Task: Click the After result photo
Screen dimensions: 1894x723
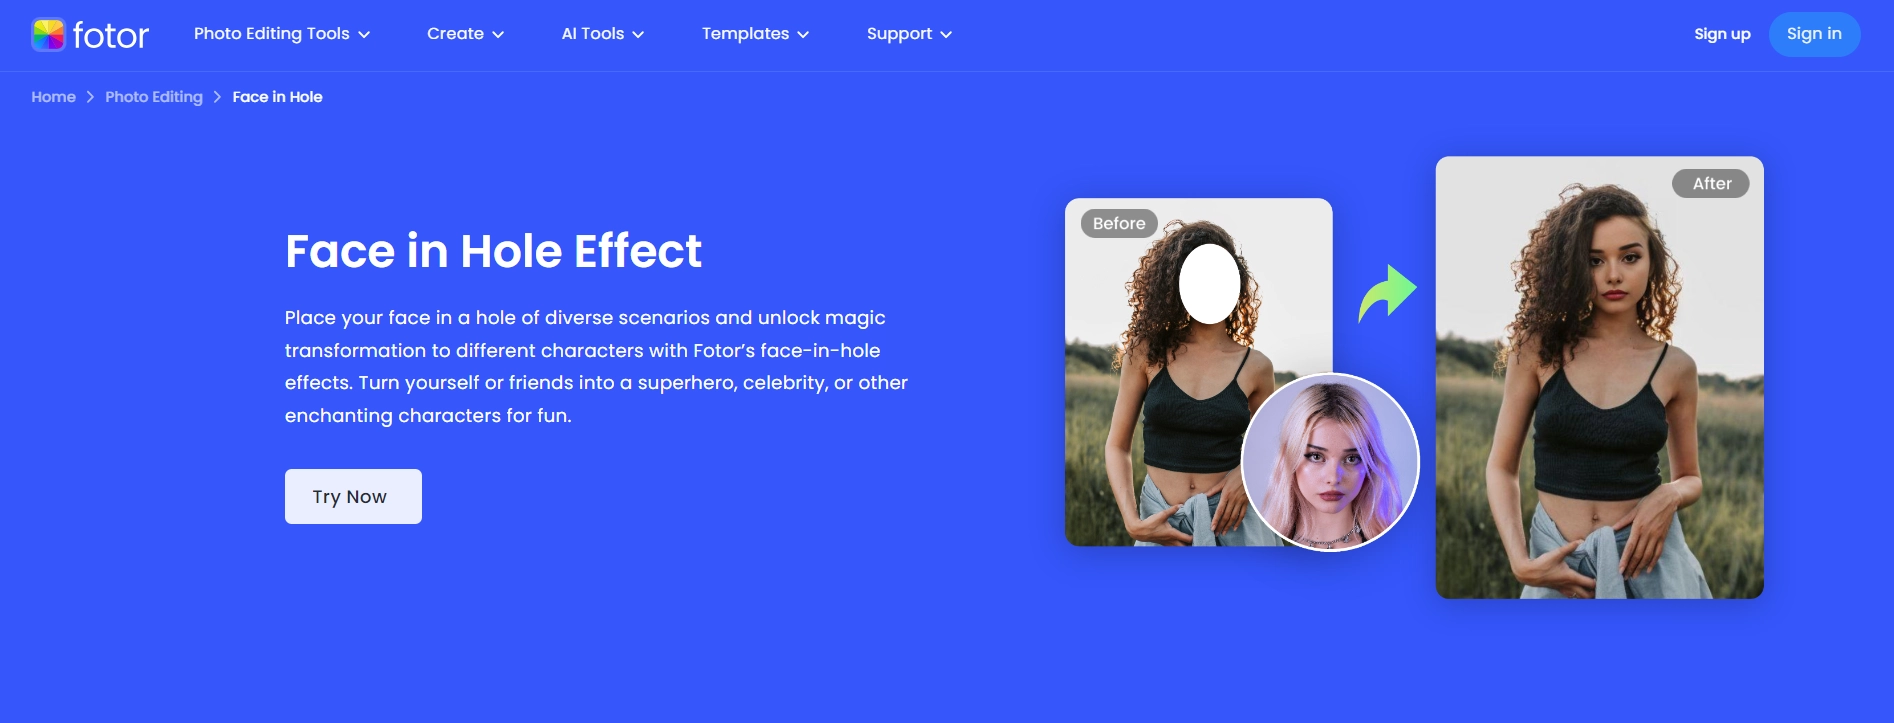Action: (1599, 378)
